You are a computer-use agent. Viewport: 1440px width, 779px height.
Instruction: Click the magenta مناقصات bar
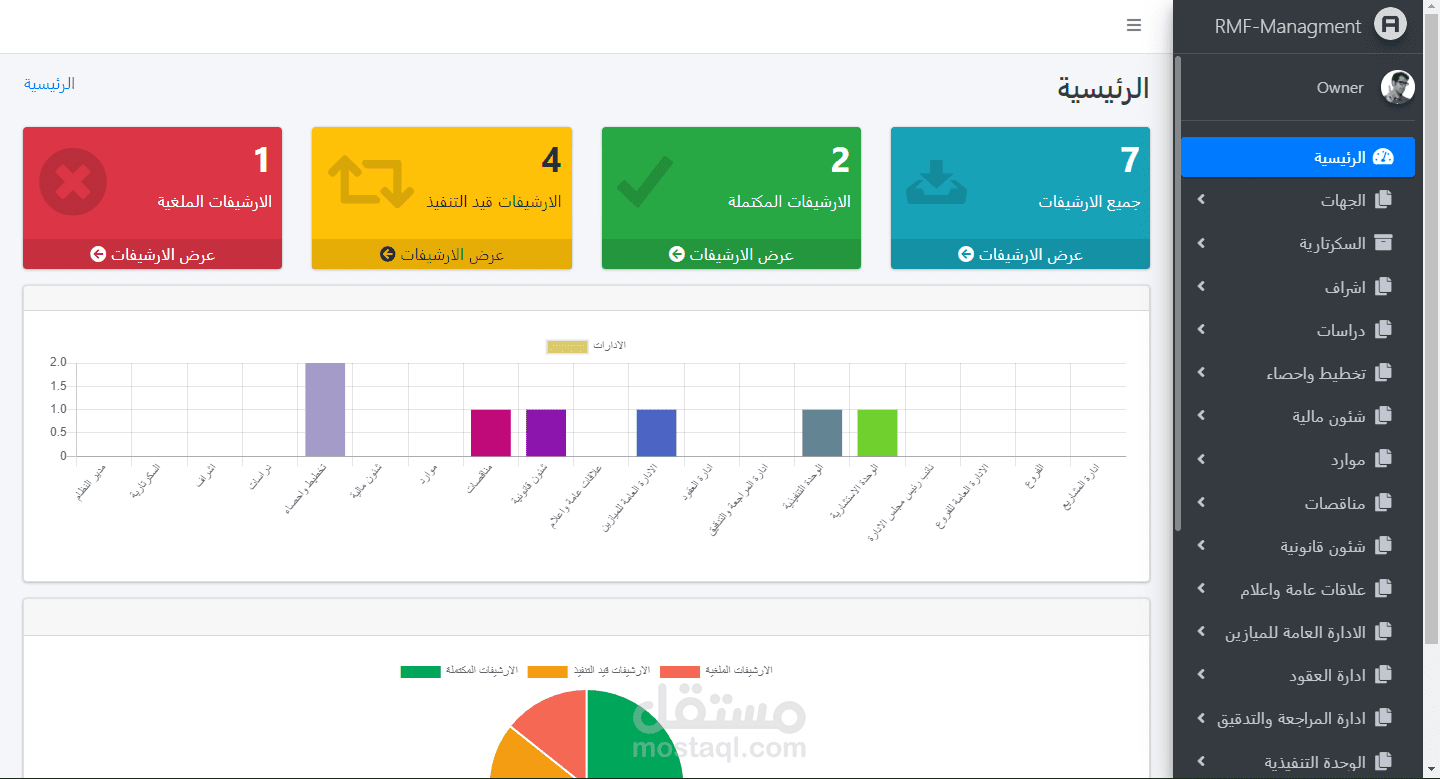pyautogui.click(x=491, y=433)
